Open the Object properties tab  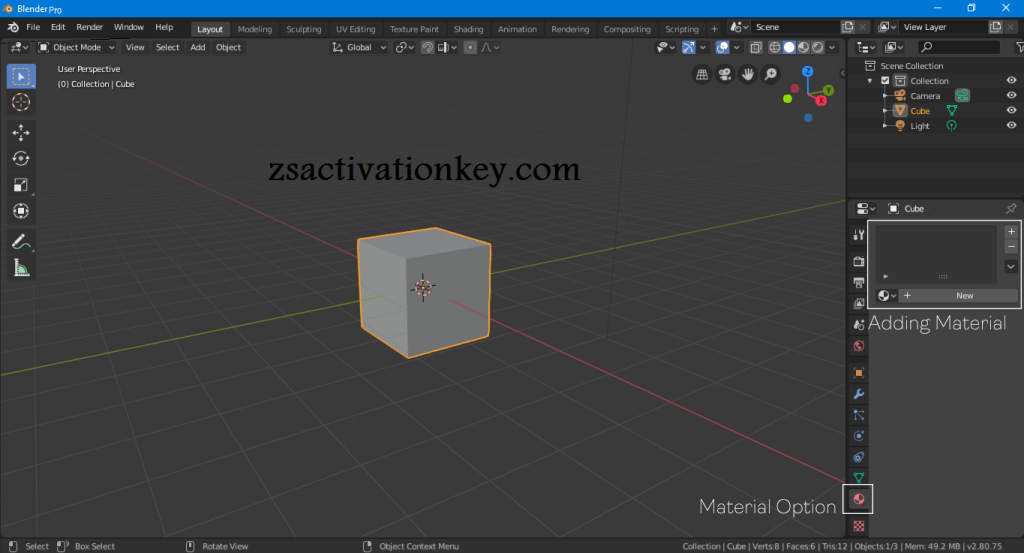pyautogui.click(x=859, y=373)
